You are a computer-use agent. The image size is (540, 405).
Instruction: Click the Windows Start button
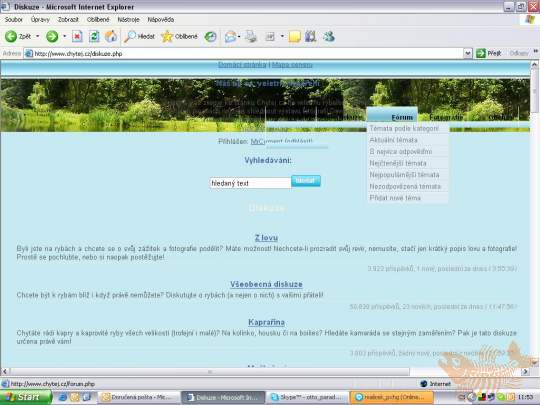[x=26, y=397]
